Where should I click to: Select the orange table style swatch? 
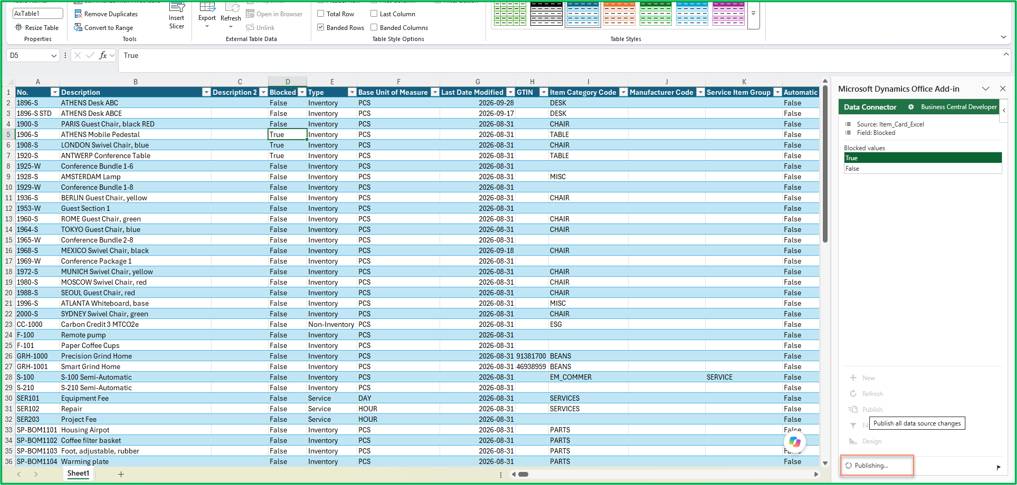click(x=619, y=13)
